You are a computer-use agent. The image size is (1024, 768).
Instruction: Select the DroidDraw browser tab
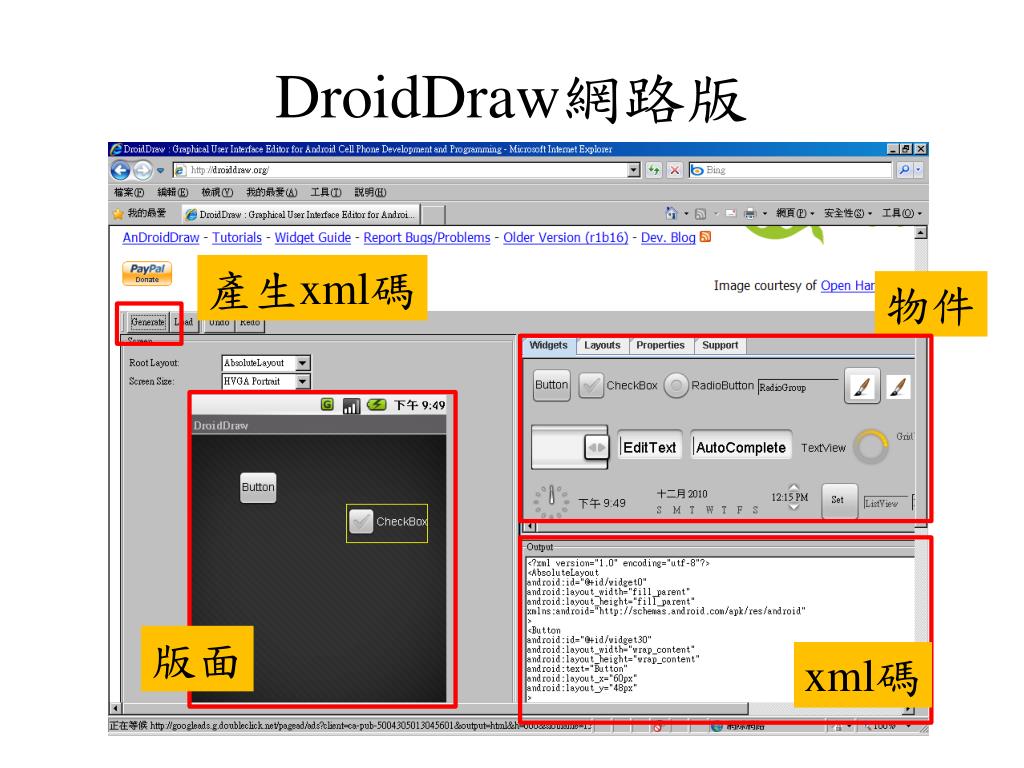300,214
